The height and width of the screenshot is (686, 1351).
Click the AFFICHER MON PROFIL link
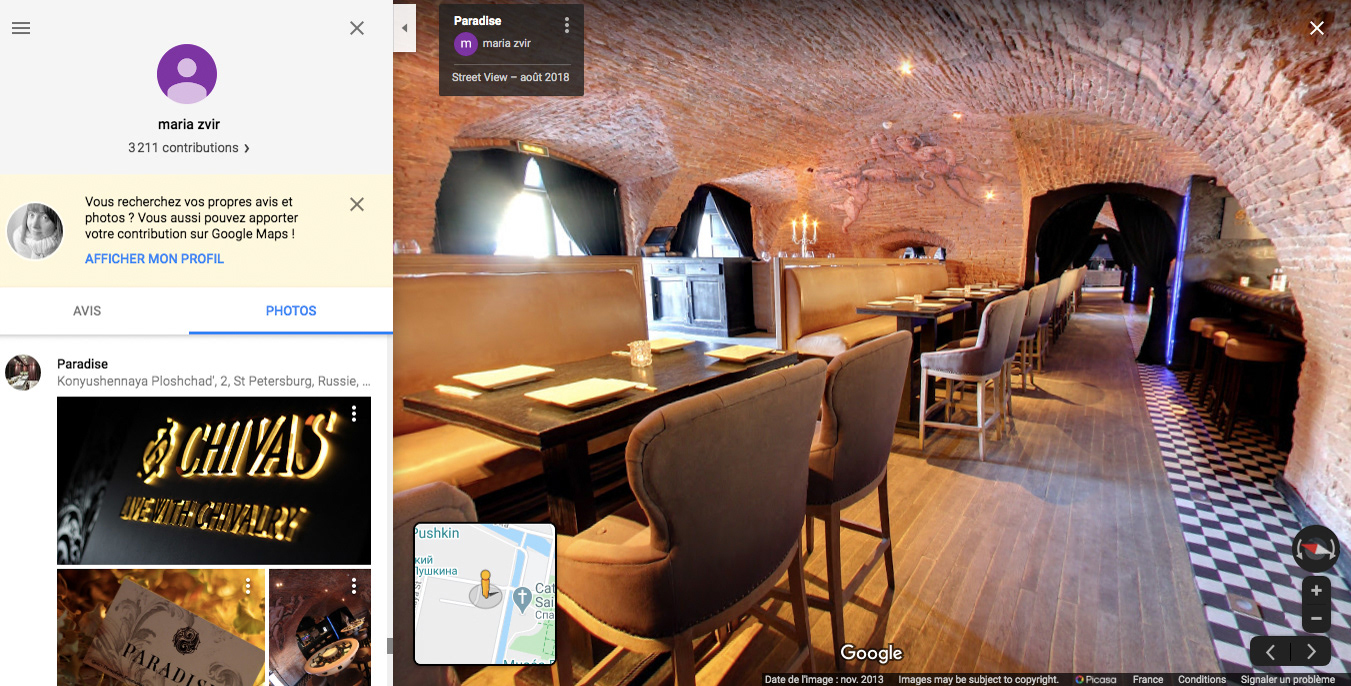click(x=154, y=259)
